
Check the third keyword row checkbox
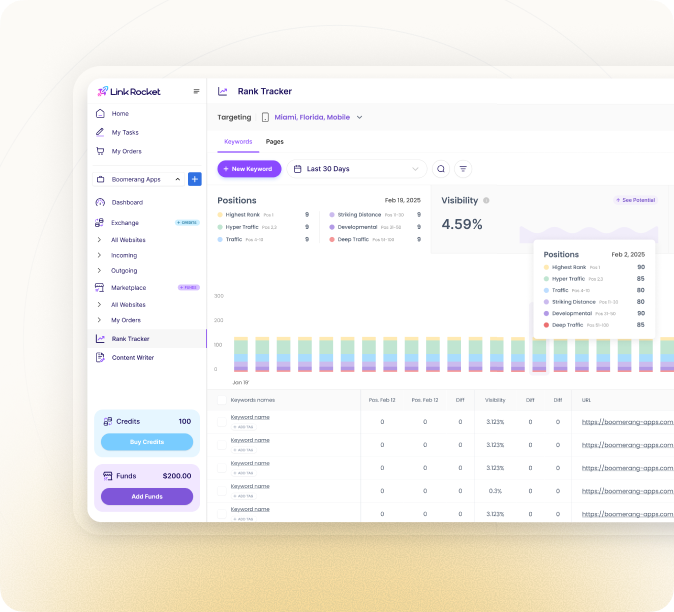point(222,468)
